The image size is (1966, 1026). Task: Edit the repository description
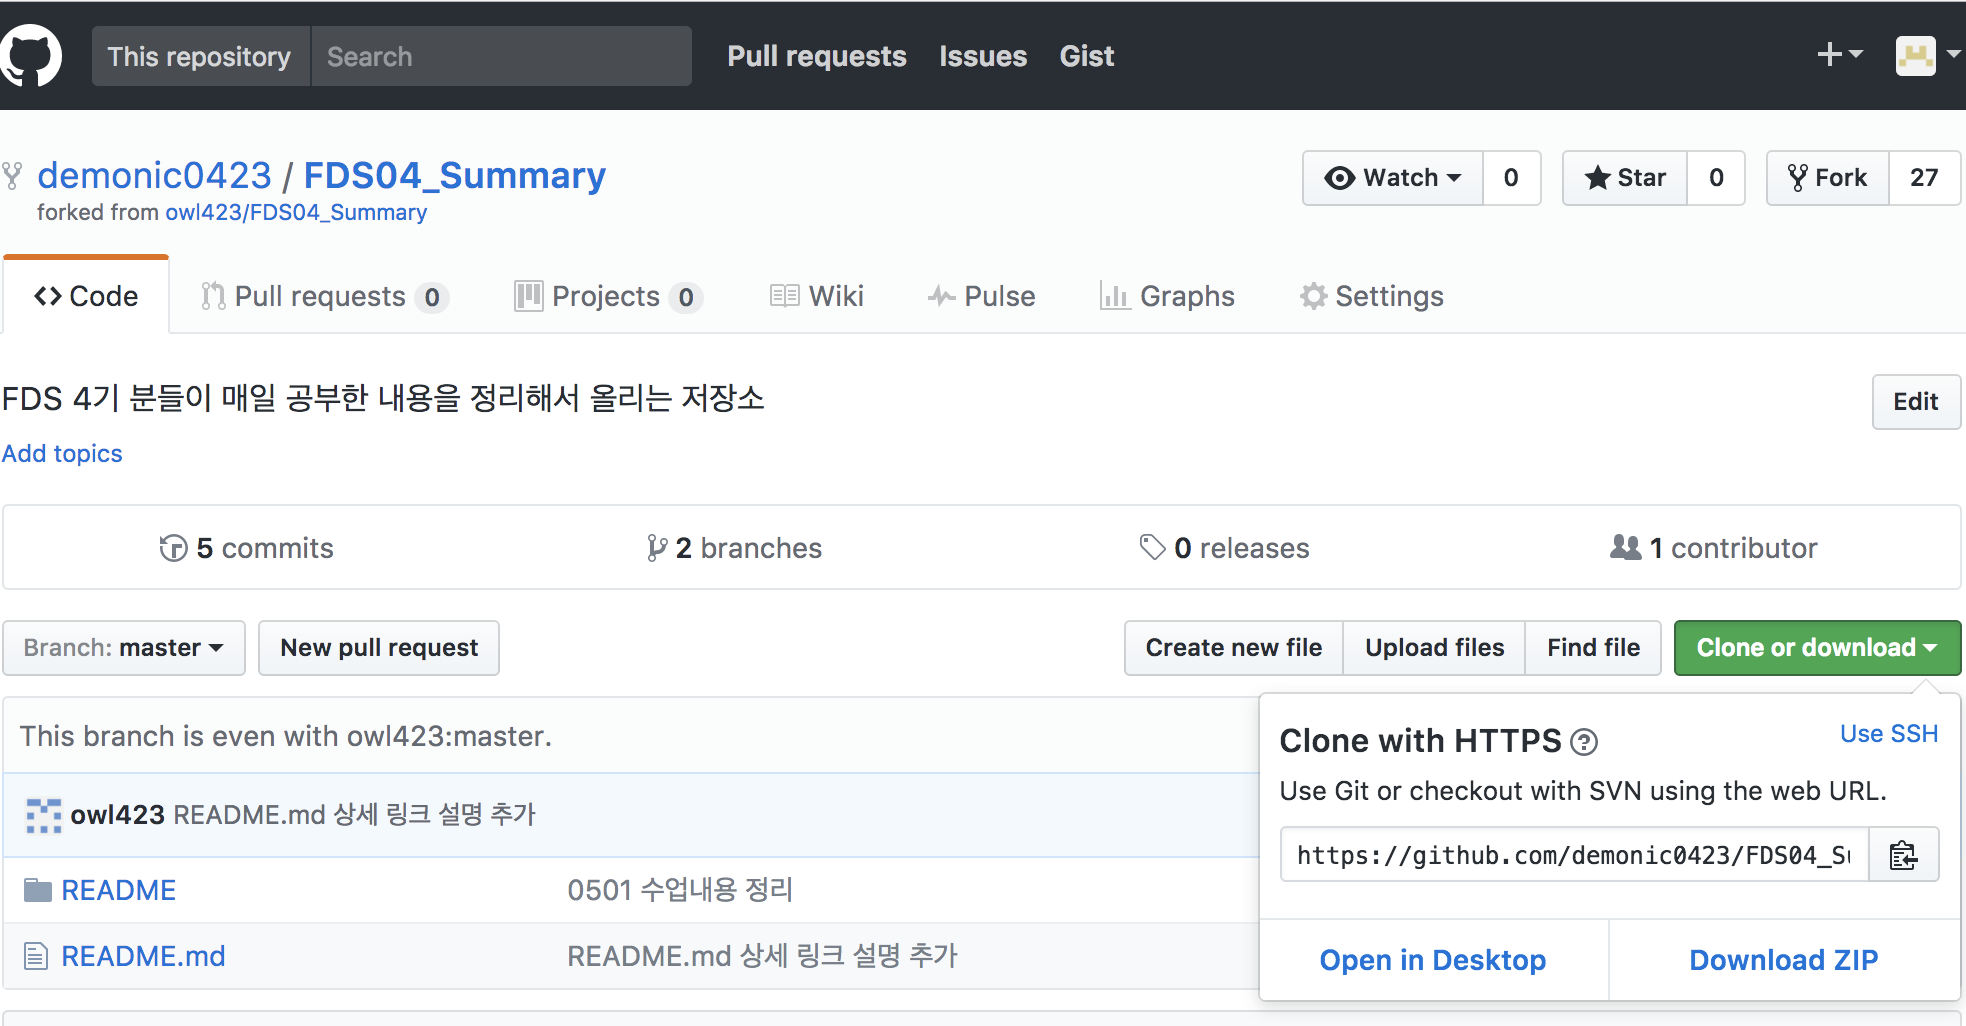(1916, 402)
